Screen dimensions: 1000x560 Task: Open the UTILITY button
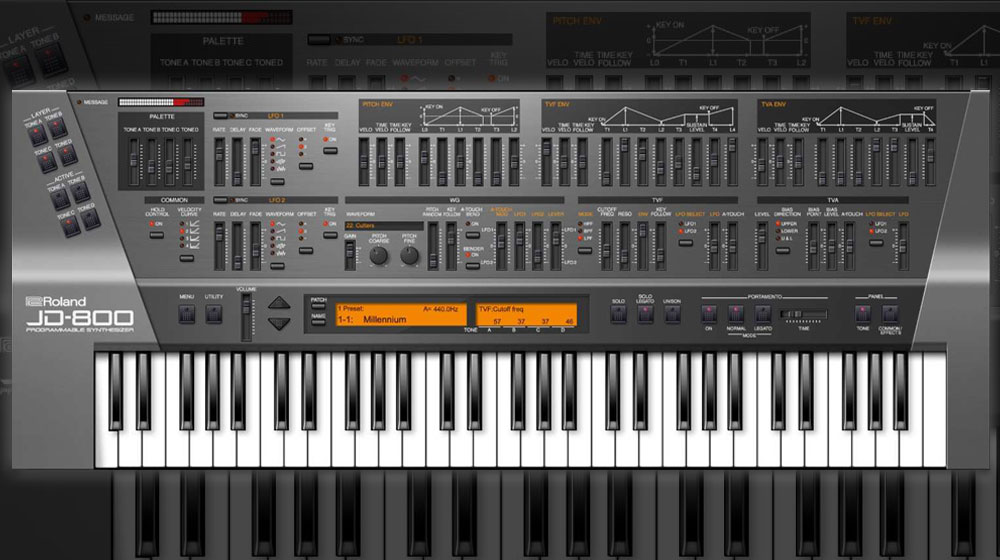(214, 313)
